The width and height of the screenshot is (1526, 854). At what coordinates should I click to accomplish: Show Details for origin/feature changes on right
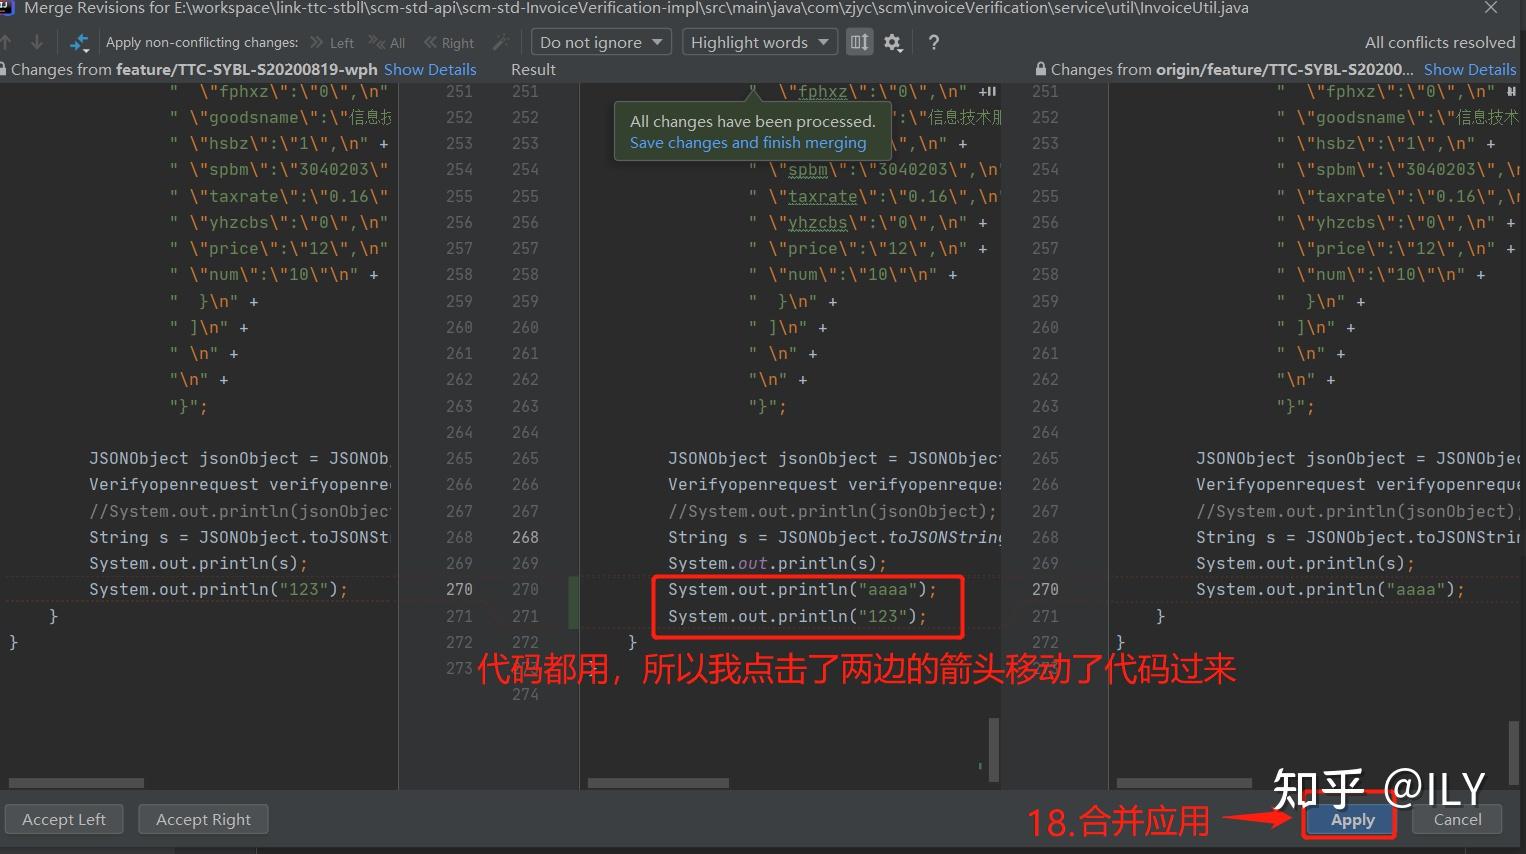pyautogui.click(x=1470, y=69)
